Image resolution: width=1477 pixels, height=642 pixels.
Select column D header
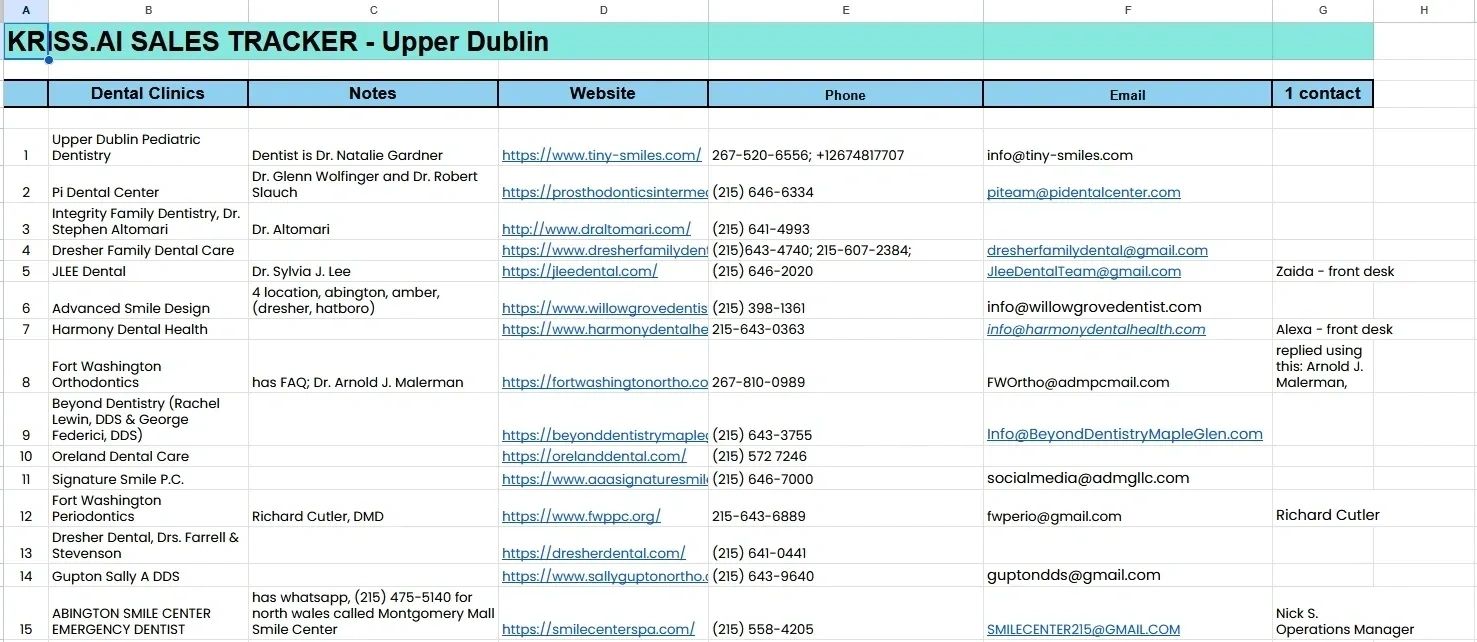[603, 10]
